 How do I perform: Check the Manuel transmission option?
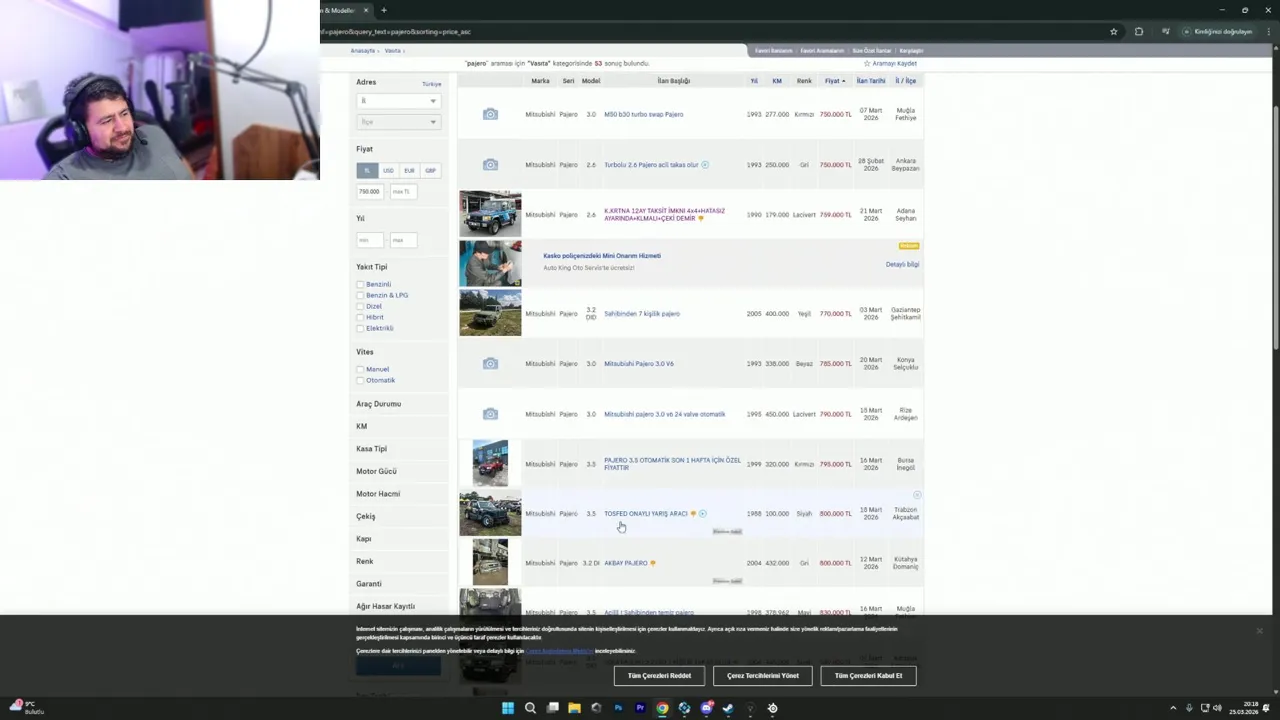point(360,369)
